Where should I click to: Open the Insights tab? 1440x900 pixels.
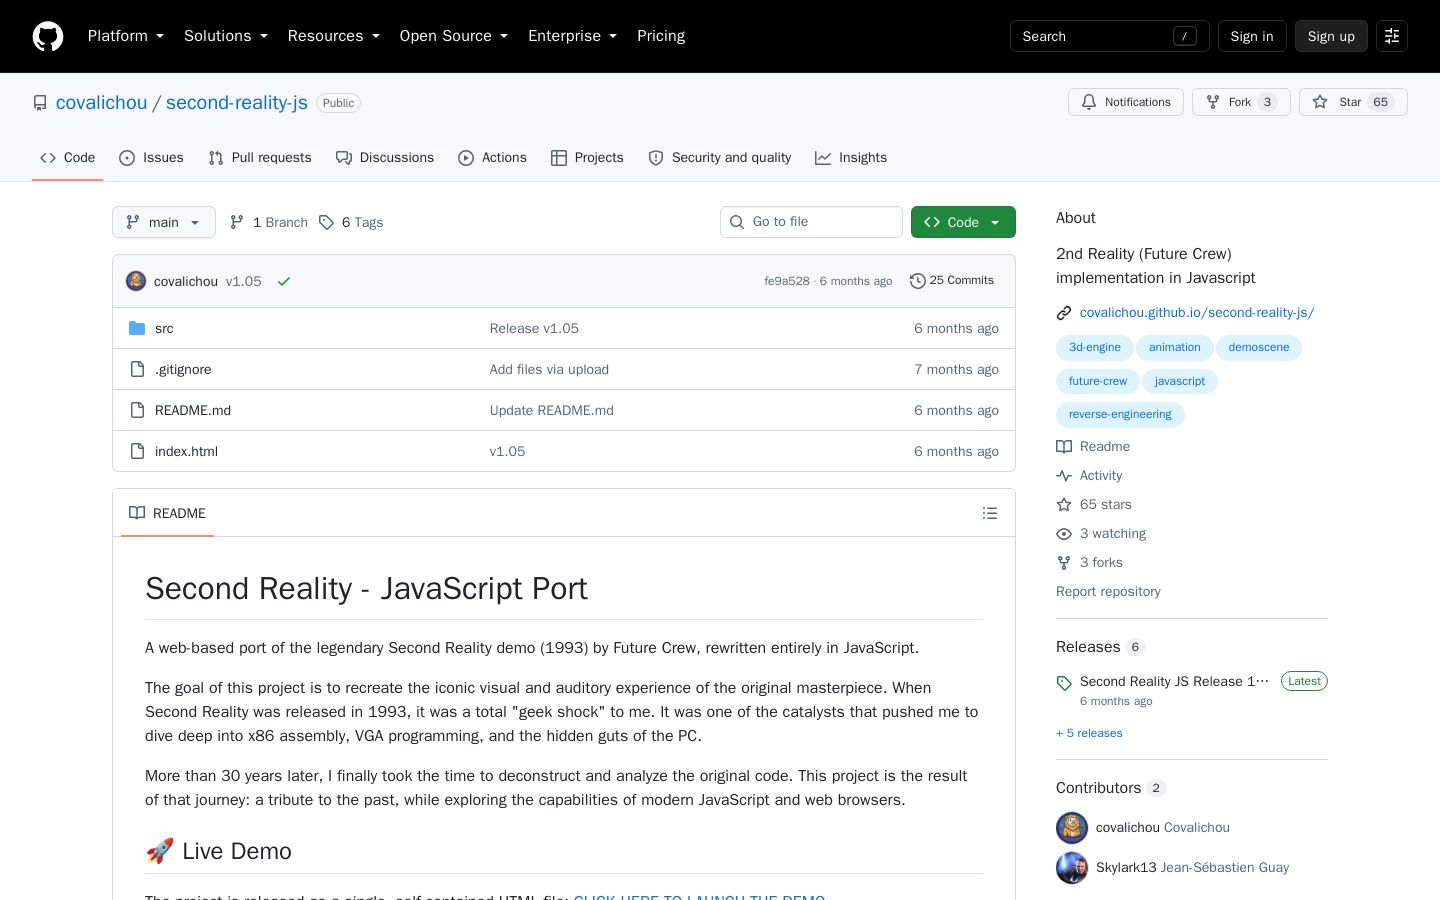(x=851, y=158)
